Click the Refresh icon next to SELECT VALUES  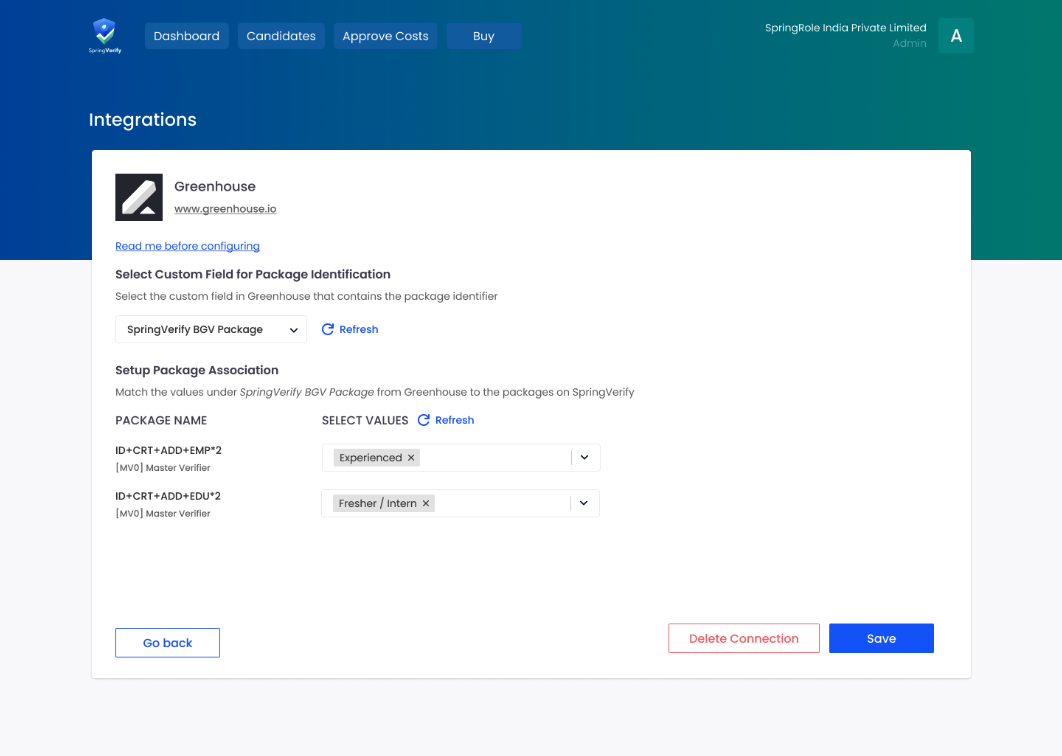pyautogui.click(x=424, y=420)
